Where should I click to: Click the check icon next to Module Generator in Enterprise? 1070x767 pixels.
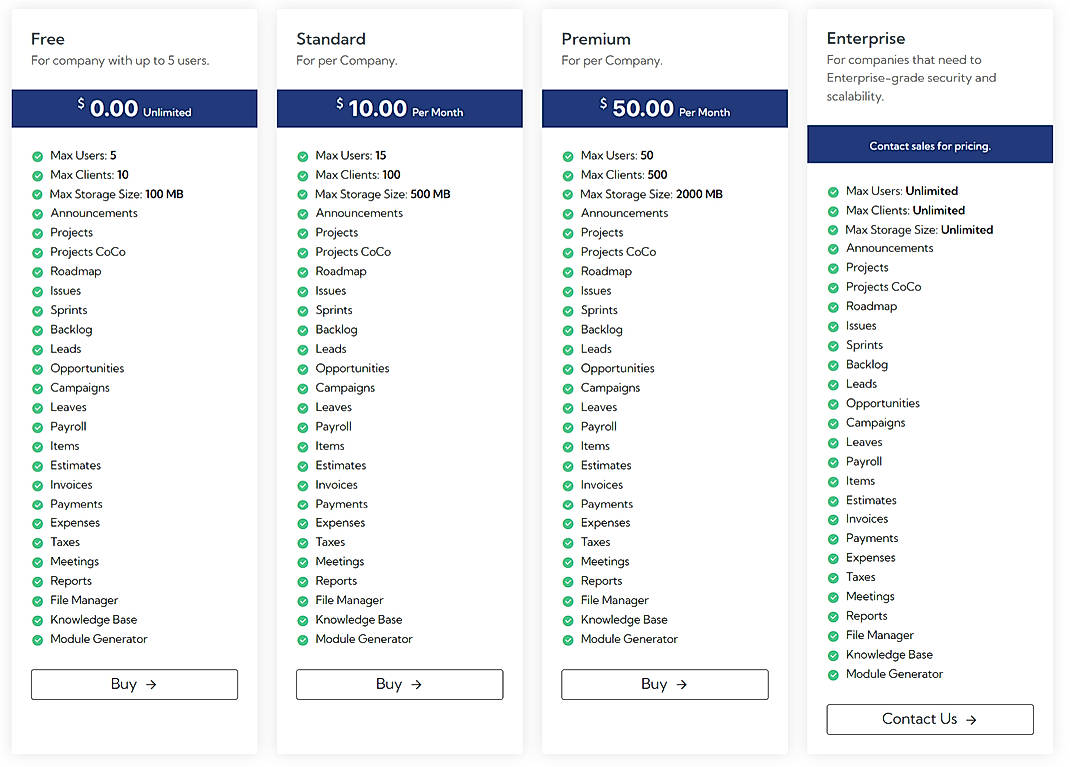point(832,674)
